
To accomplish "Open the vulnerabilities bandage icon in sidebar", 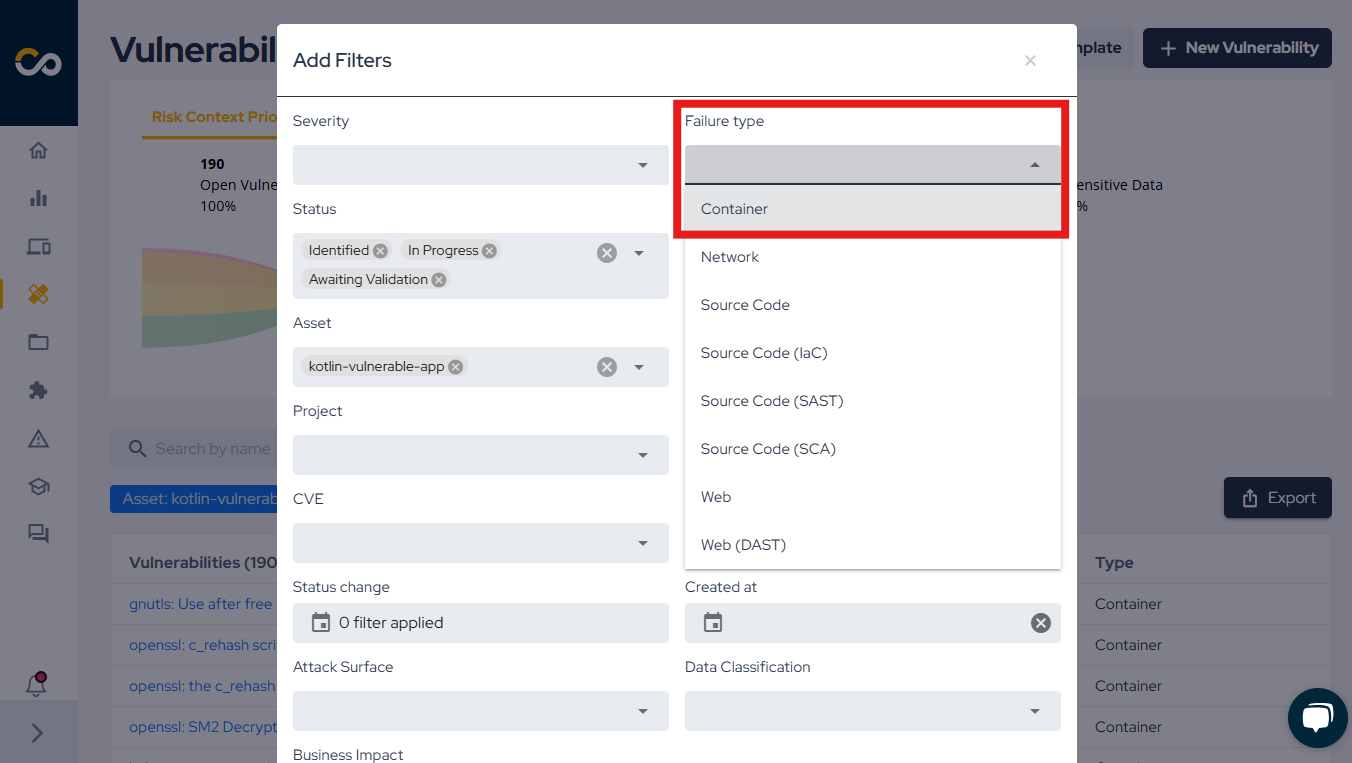I will pyautogui.click(x=38, y=294).
